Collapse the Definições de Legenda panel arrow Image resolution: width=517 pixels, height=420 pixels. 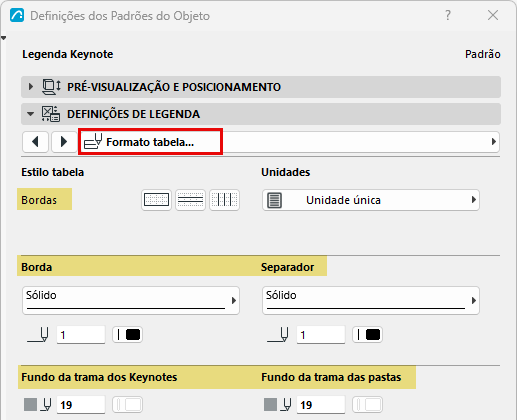pos(31,114)
